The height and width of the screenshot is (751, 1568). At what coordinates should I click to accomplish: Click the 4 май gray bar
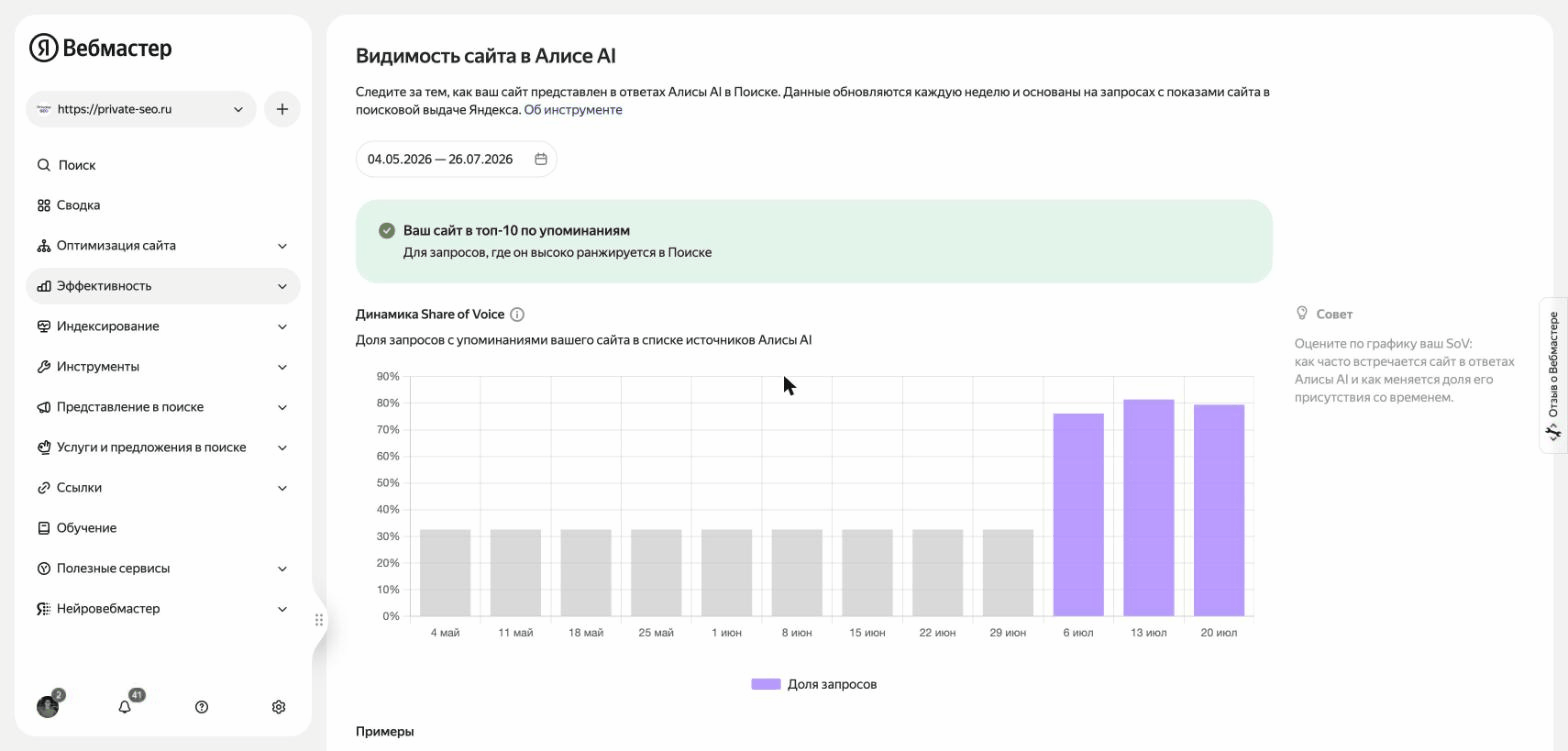[445, 573]
